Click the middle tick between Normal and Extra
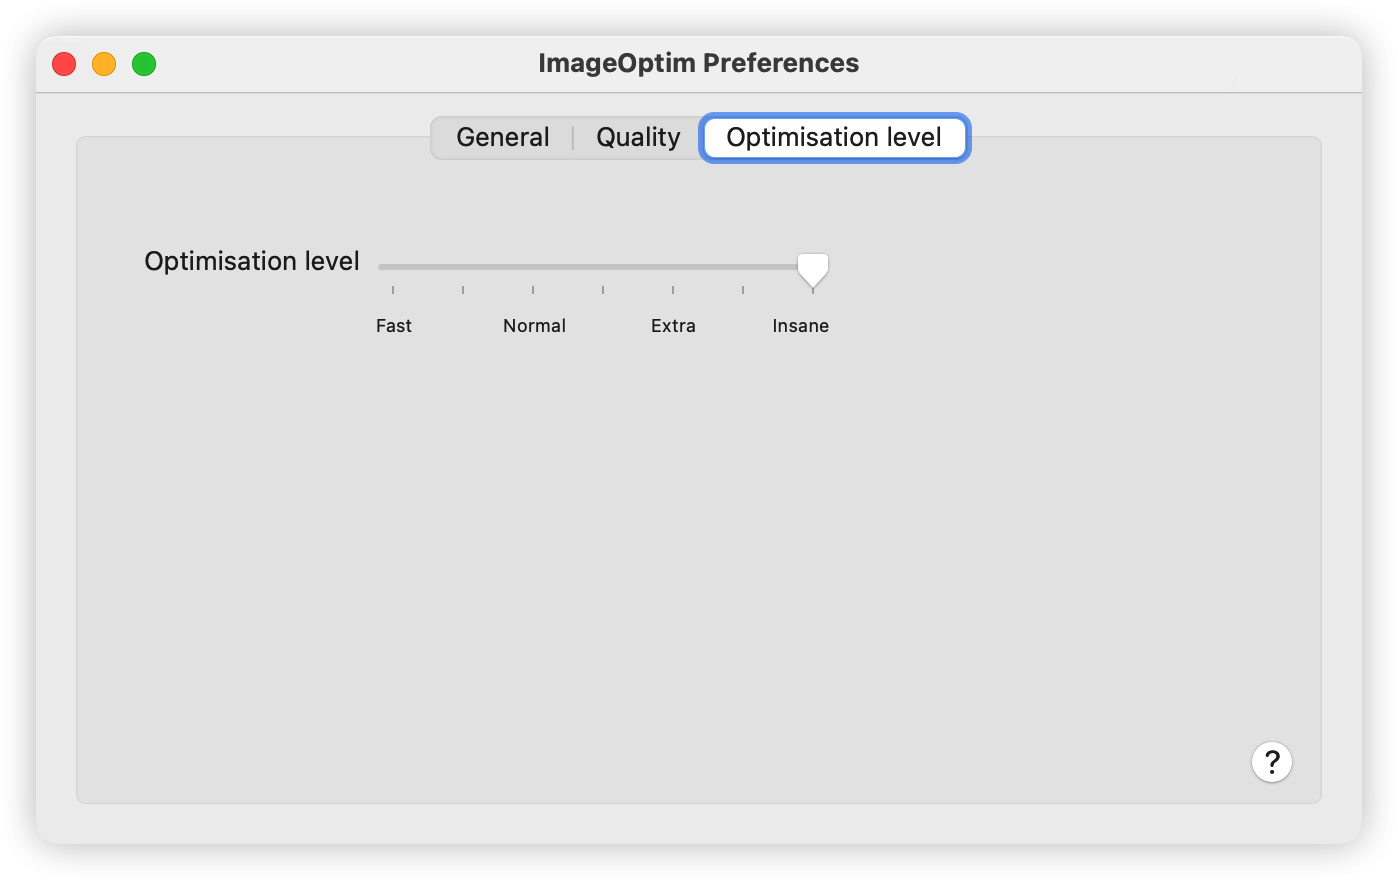 (x=603, y=289)
